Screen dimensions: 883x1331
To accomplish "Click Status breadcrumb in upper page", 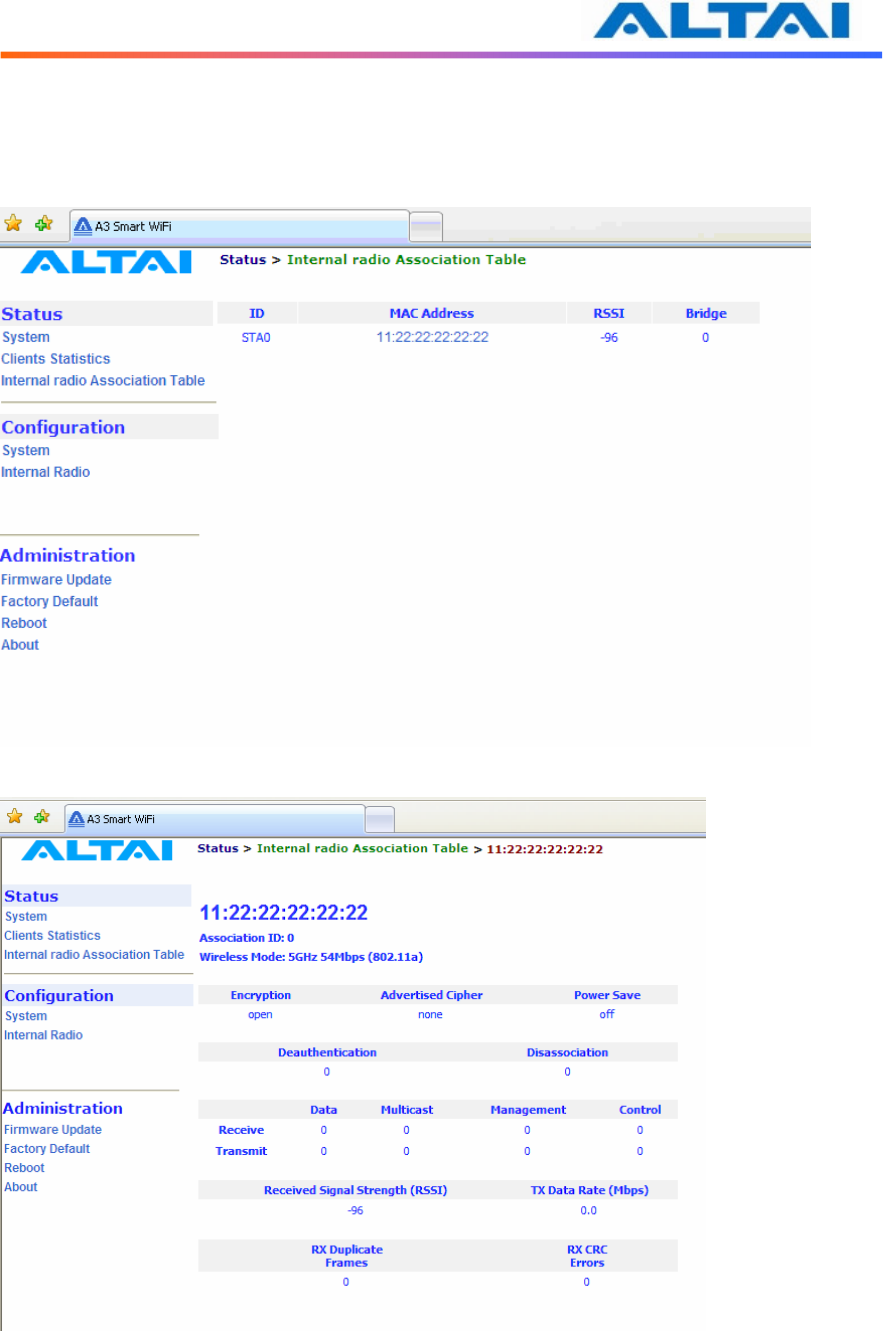I will tap(242, 259).
